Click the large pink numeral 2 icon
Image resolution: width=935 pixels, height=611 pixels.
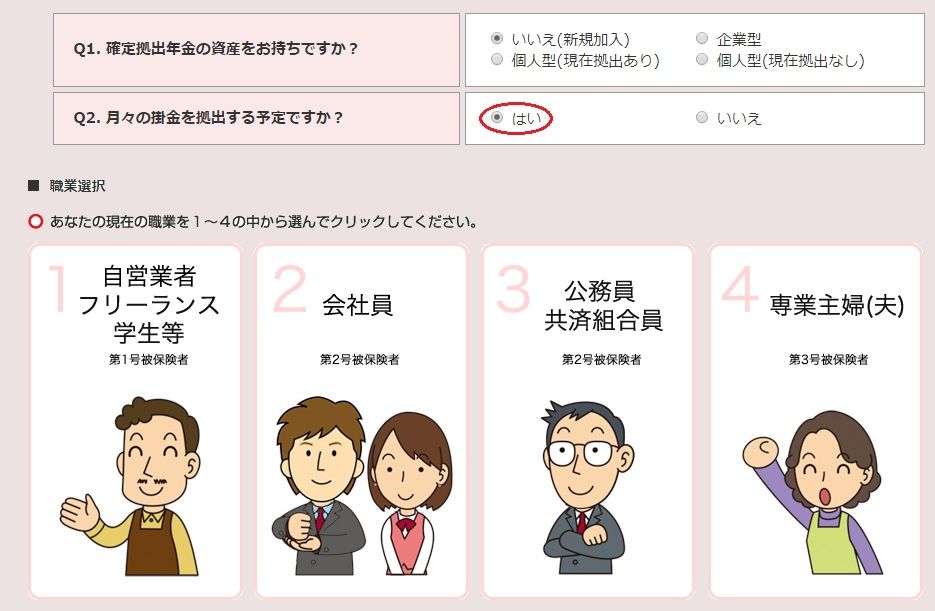click(x=290, y=290)
